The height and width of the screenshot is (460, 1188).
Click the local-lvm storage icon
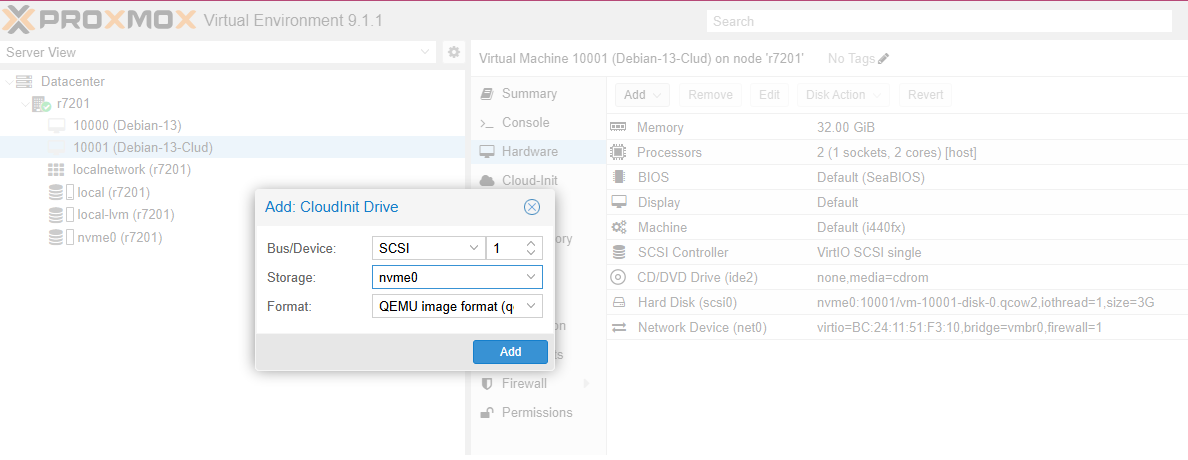pyautogui.click(x=56, y=214)
